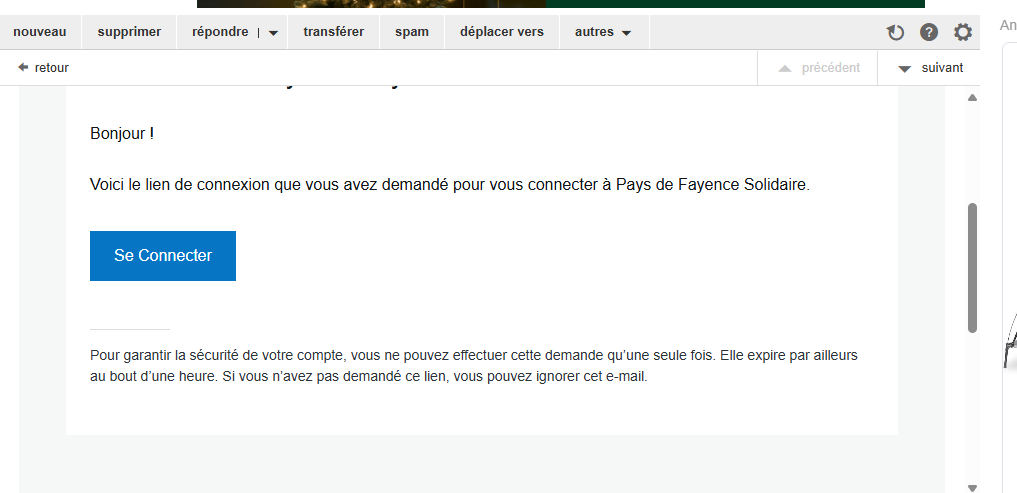Open settings with the gear icon
The image size is (1017, 493).
(962, 33)
